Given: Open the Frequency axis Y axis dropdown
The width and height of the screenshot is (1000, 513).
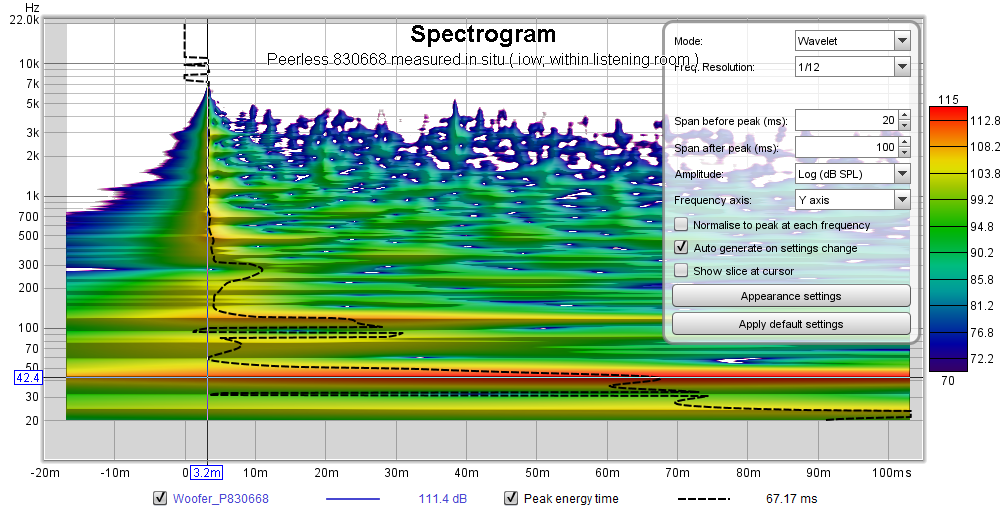Looking at the screenshot, I should [852, 200].
